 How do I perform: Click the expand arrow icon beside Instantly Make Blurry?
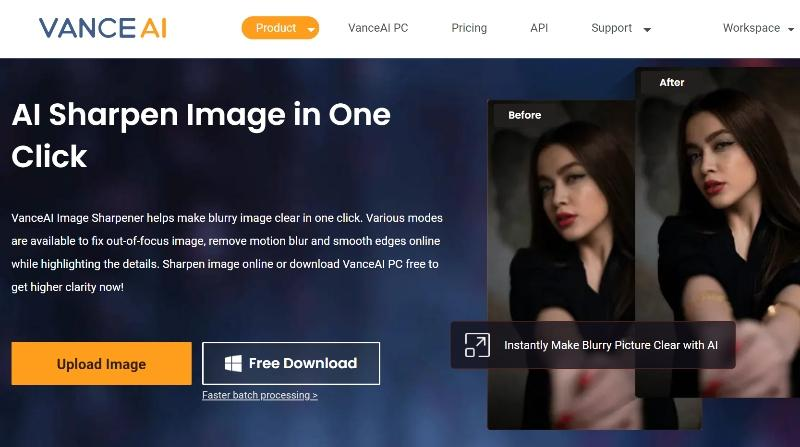point(477,345)
